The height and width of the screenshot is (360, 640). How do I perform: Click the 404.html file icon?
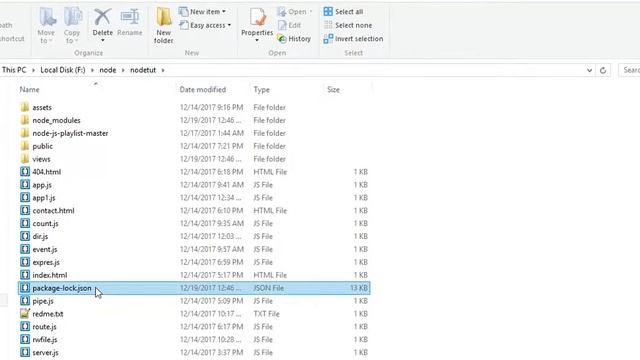coord(25,172)
